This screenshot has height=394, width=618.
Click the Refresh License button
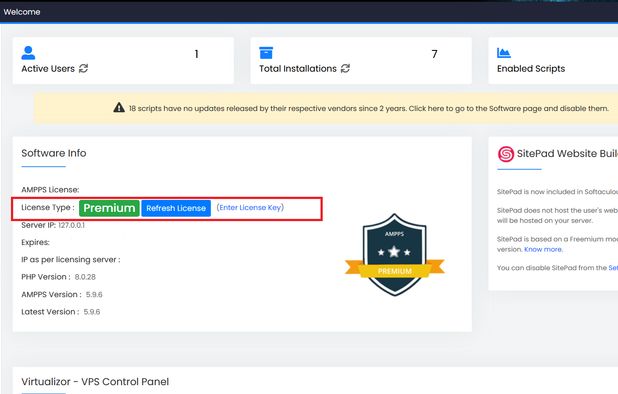click(176, 208)
